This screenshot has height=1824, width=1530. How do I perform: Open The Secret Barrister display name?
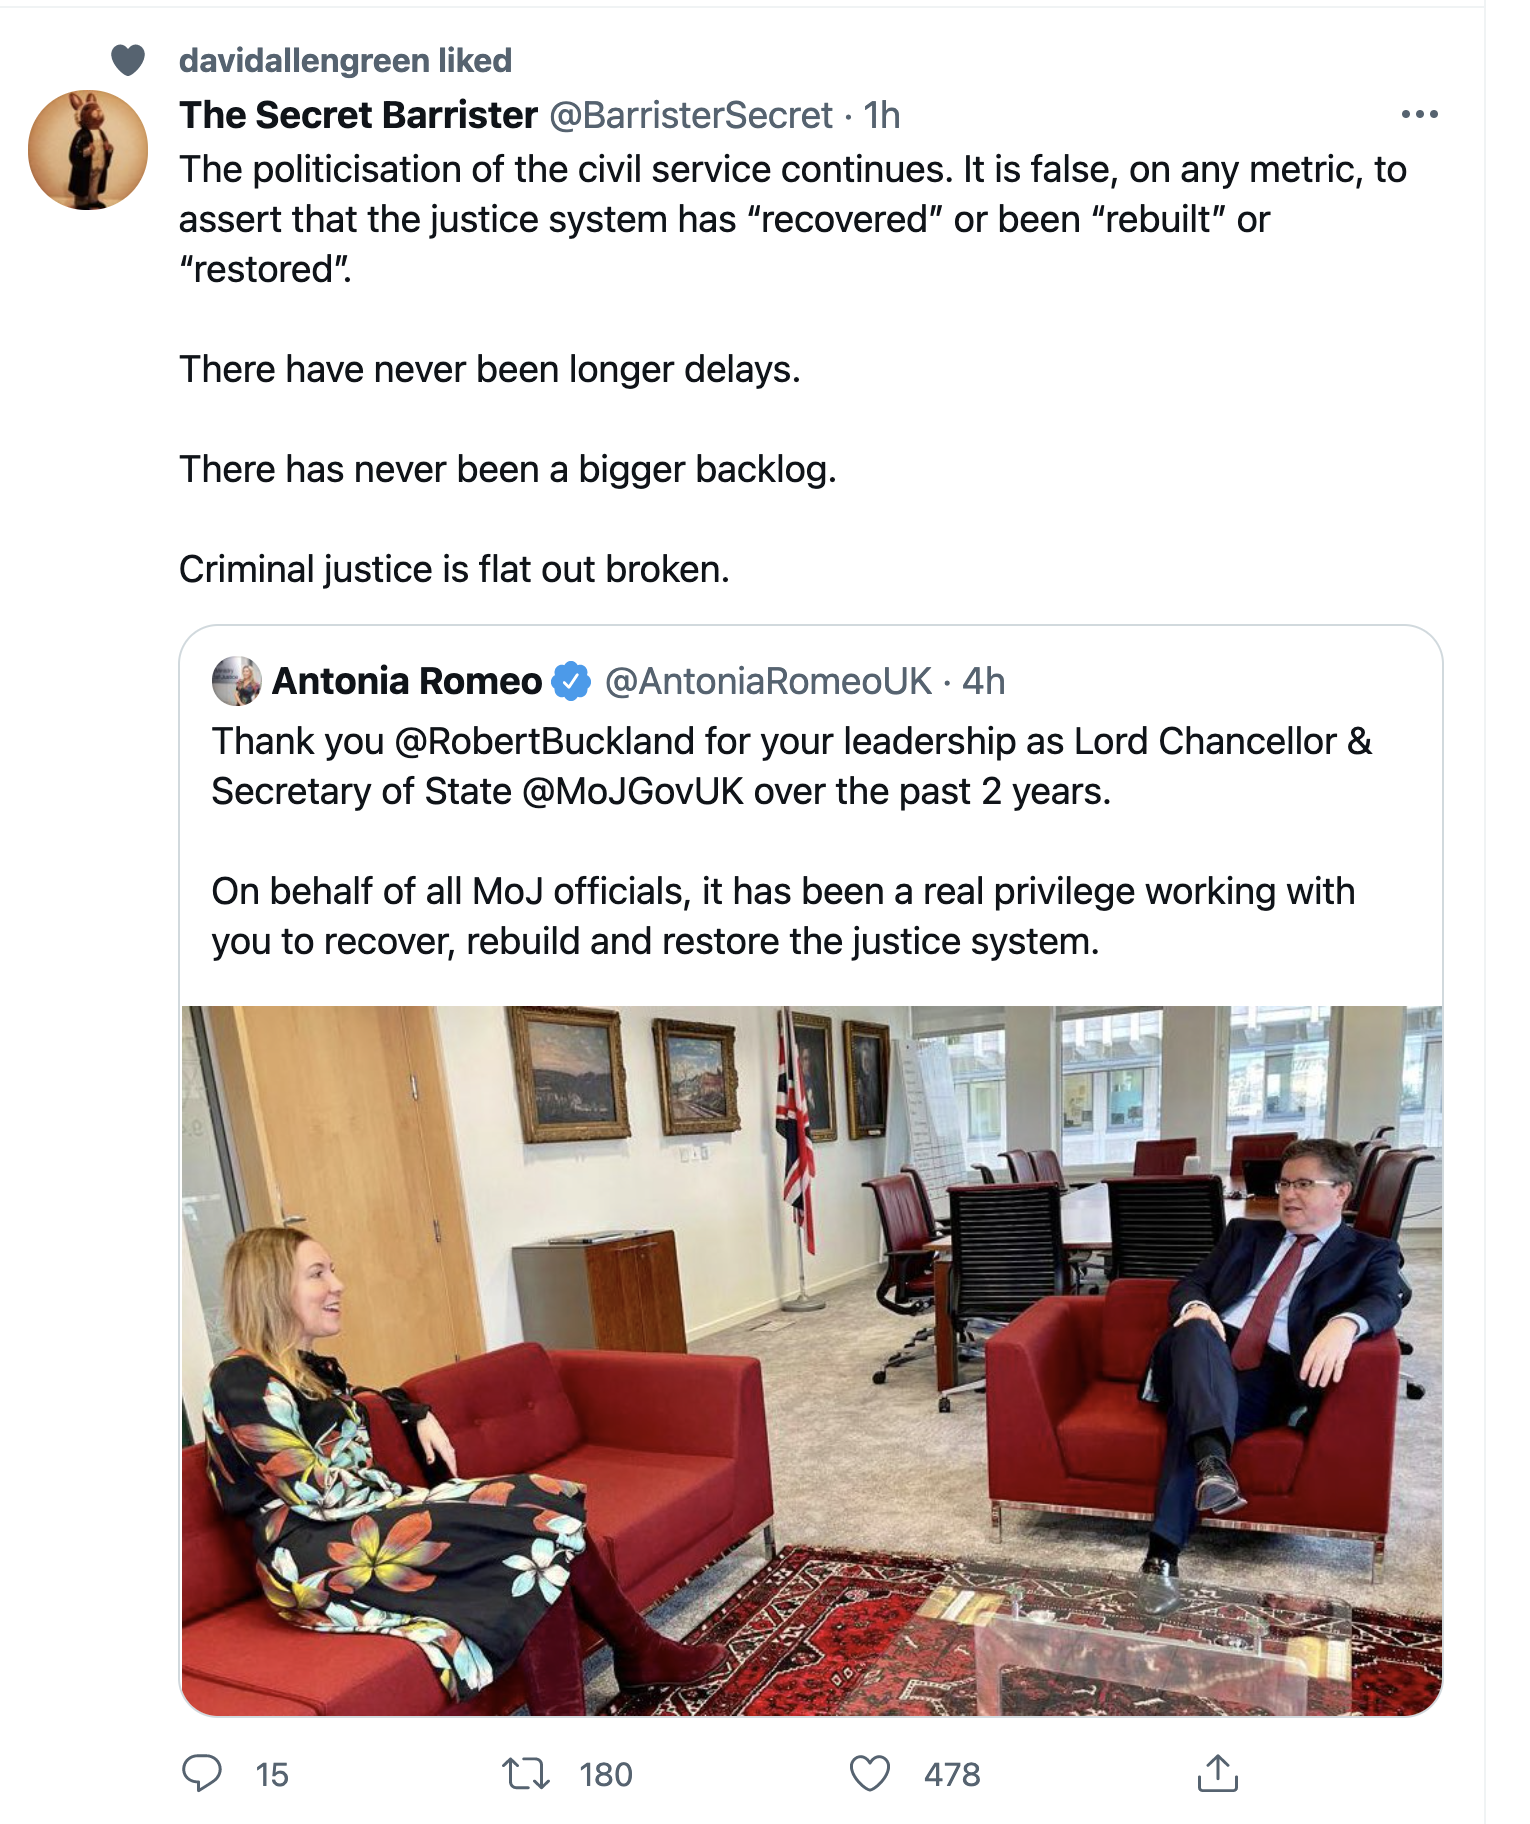tap(359, 115)
